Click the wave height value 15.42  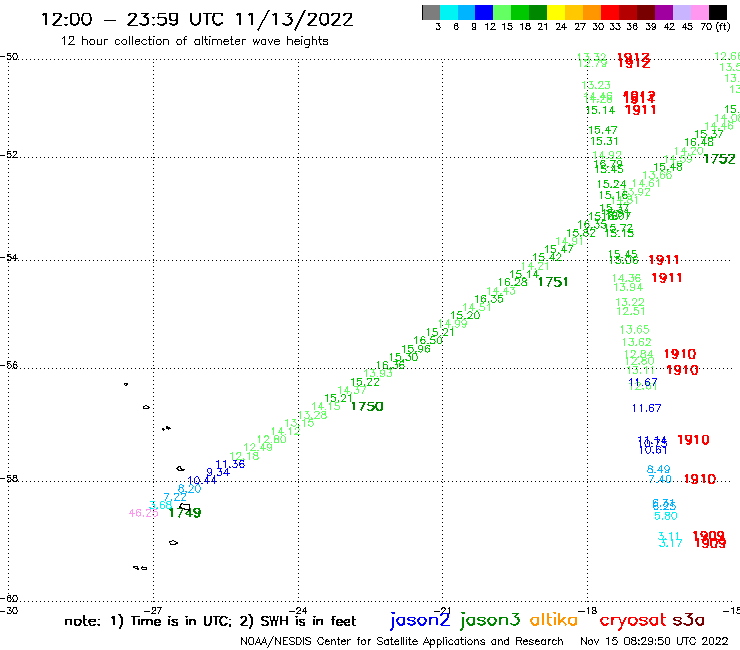[x=547, y=257]
